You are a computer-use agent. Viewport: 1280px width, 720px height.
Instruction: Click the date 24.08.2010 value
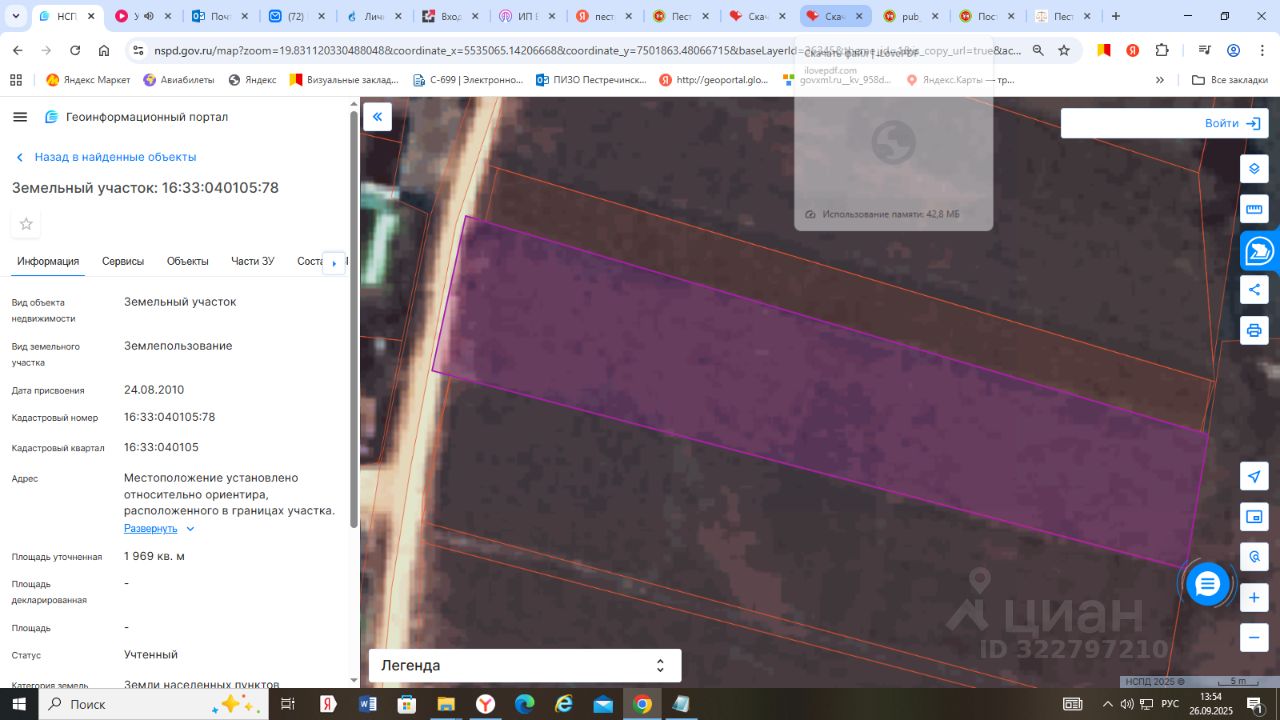[x=154, y=390]
